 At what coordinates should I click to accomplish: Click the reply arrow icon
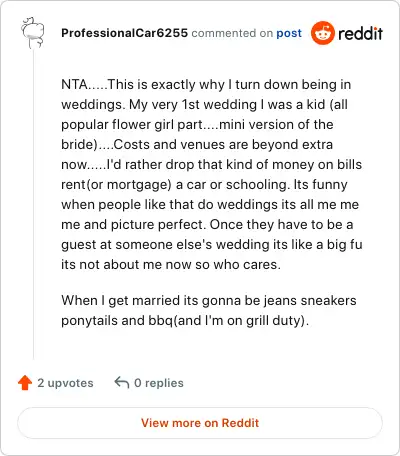tap(122, 382)
